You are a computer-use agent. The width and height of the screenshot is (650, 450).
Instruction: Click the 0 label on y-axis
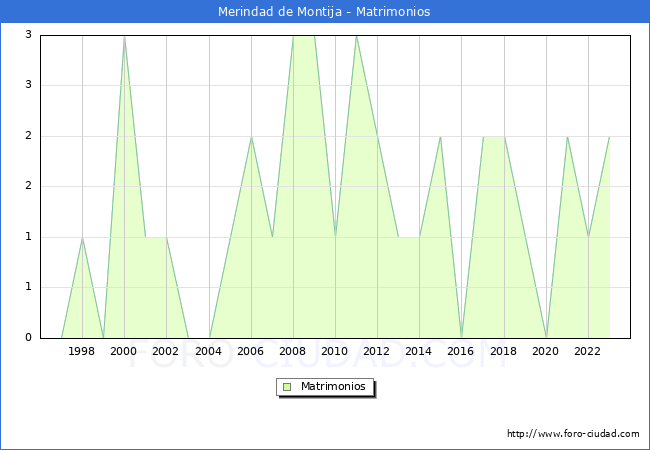[x=29, y=338]
